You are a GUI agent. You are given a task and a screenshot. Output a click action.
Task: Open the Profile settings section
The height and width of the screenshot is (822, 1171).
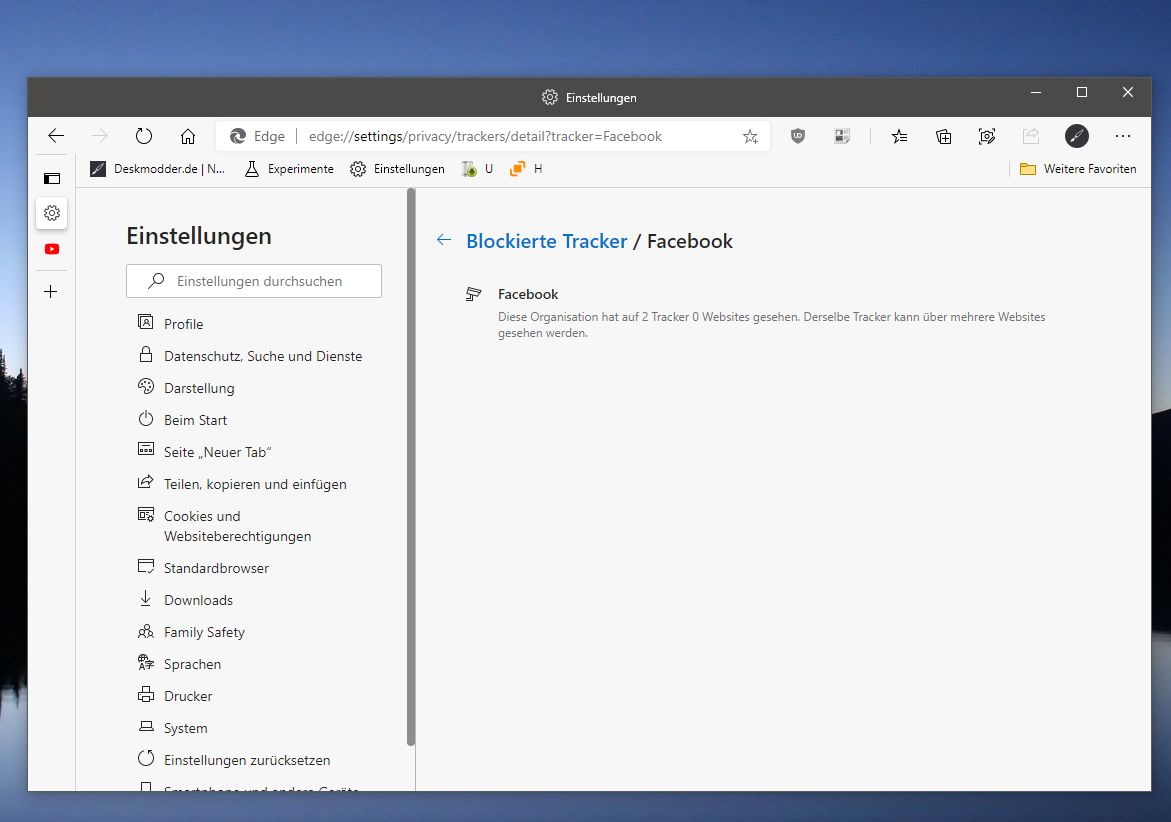(x=184, y=324)
